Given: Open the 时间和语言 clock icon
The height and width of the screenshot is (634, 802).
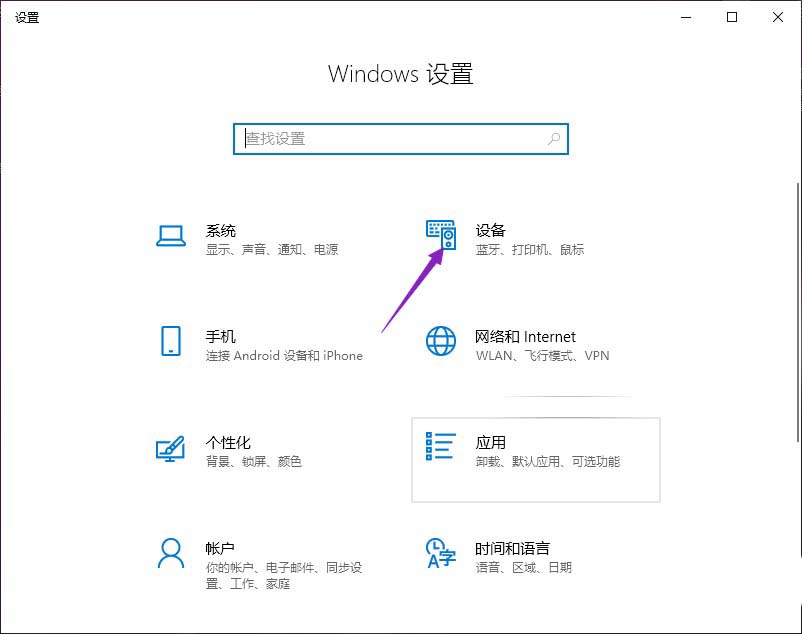Looking at the screenshot, I should (441, 553).
